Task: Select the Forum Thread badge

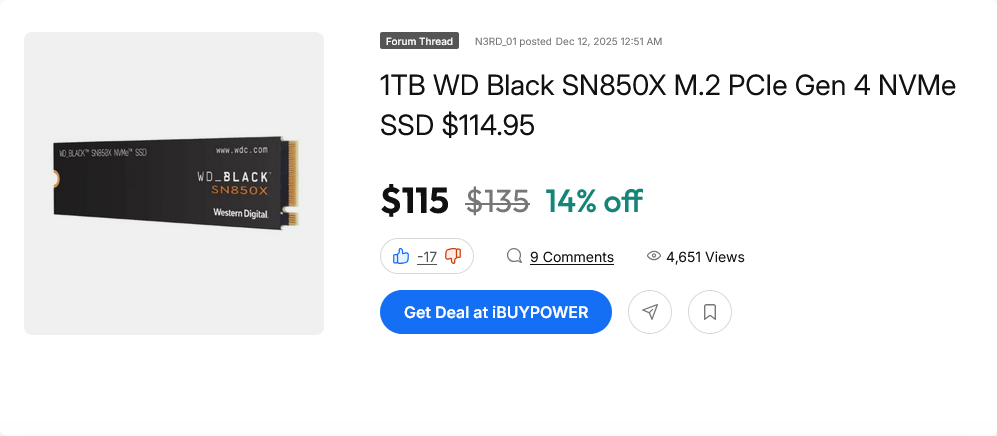Action: pyautogui.click(x=419, y=41)
